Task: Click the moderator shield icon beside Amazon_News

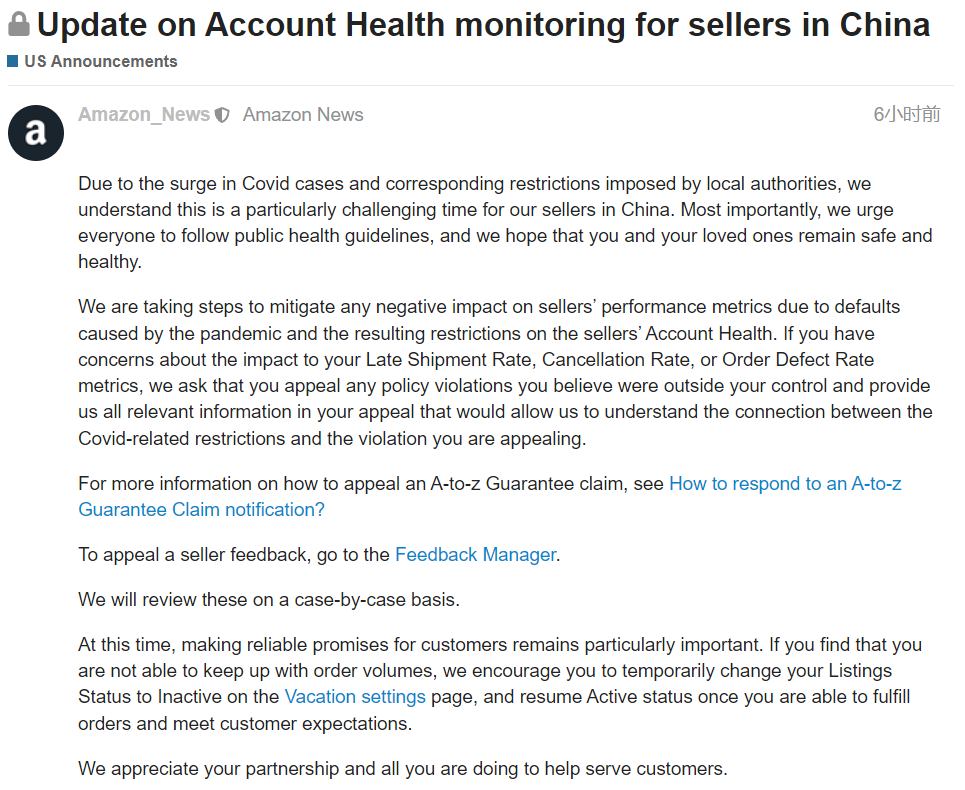Action: [222, 115]
